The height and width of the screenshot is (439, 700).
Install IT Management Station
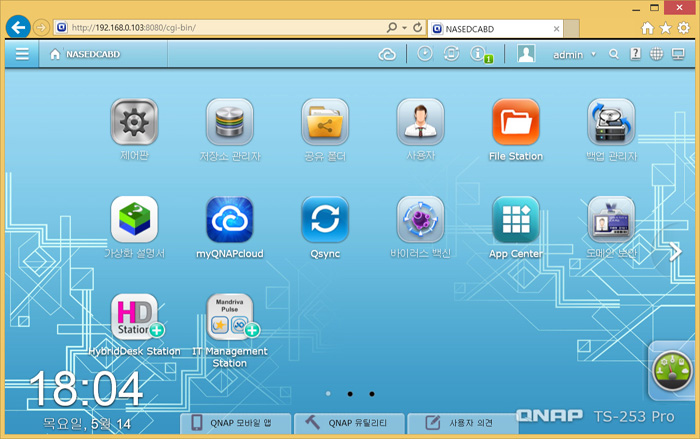[229, 317]
